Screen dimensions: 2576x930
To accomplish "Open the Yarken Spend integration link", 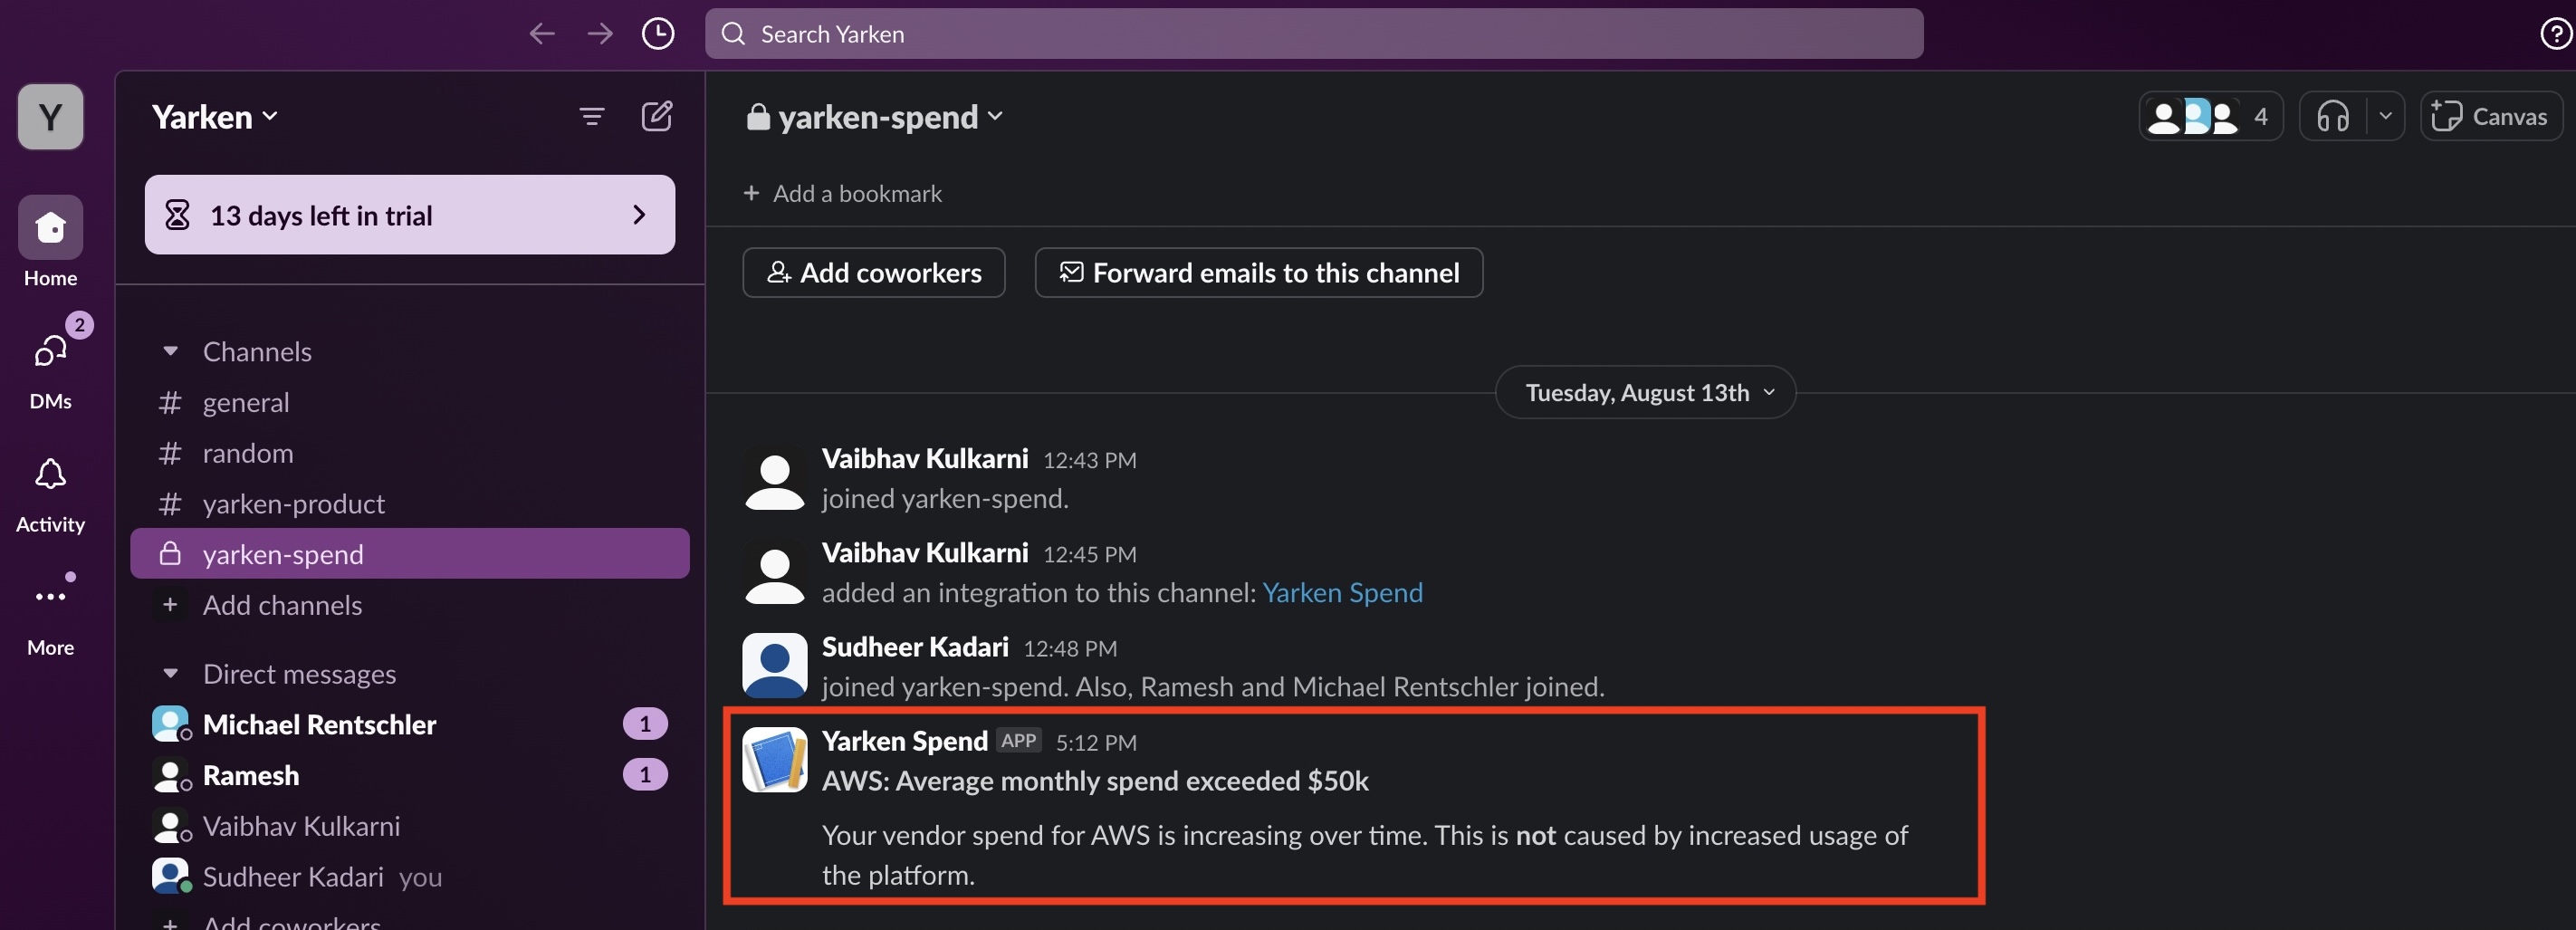I will coord(1342,593).
